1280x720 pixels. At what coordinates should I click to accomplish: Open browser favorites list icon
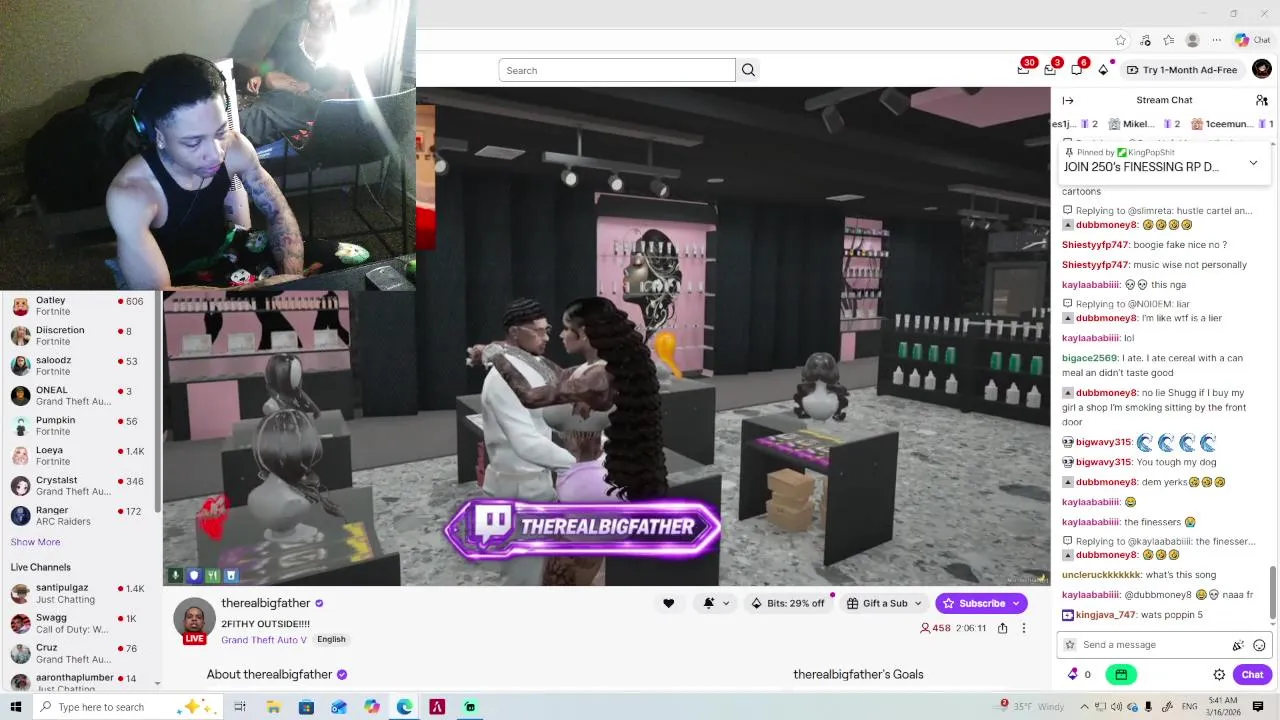pos(1168,40)
